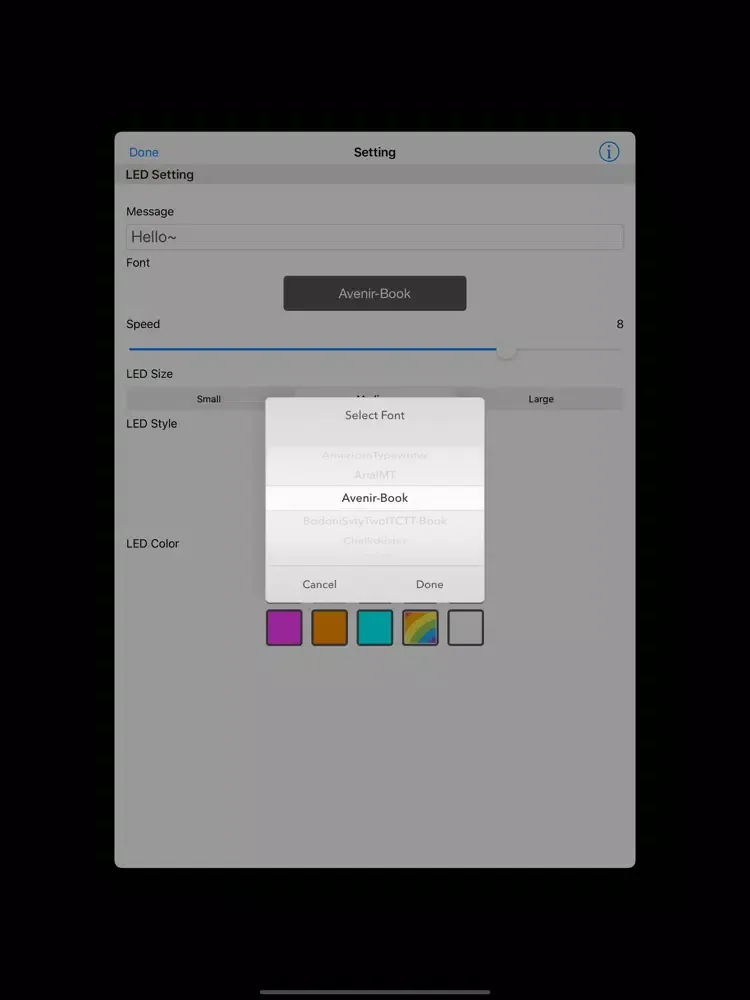Open the info icon in the Setting header
This screenshot has height=1000, width=750.
pyautogui.click(x=608, y=152)
